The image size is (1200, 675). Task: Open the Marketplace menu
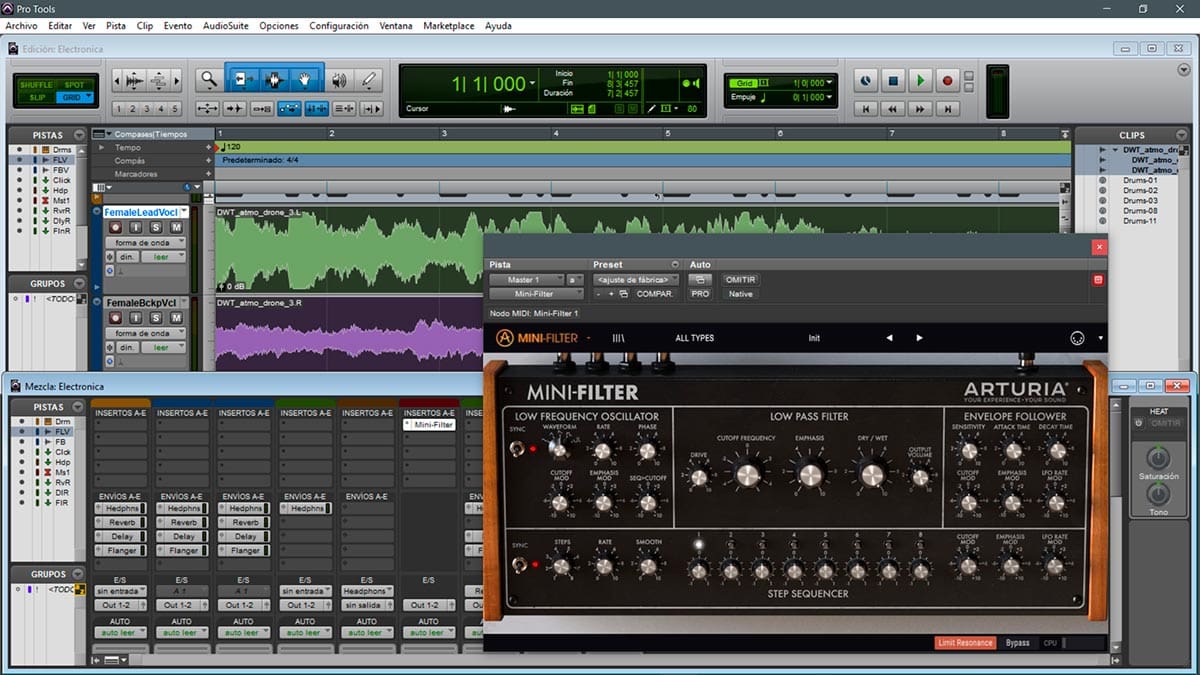(449, 26)
